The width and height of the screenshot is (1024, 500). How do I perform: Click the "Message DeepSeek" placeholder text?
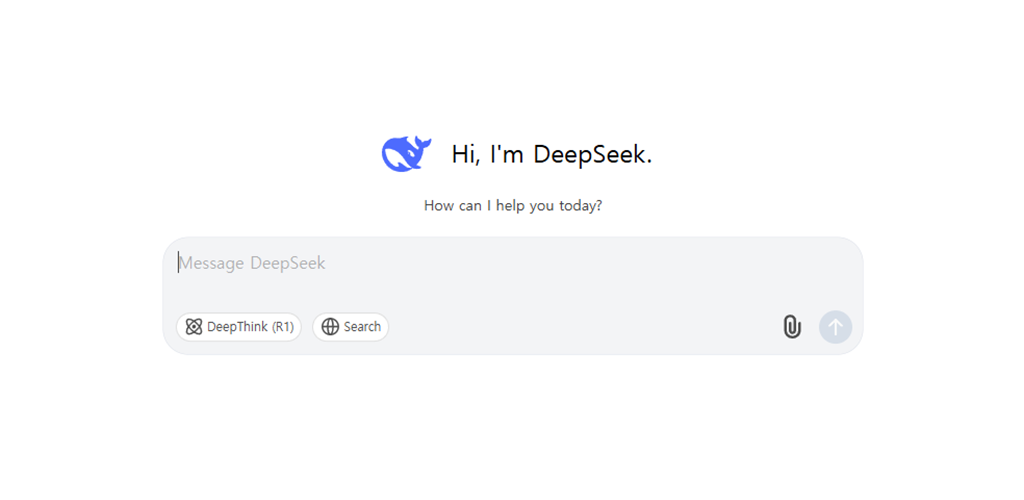(x=252, y=263)
